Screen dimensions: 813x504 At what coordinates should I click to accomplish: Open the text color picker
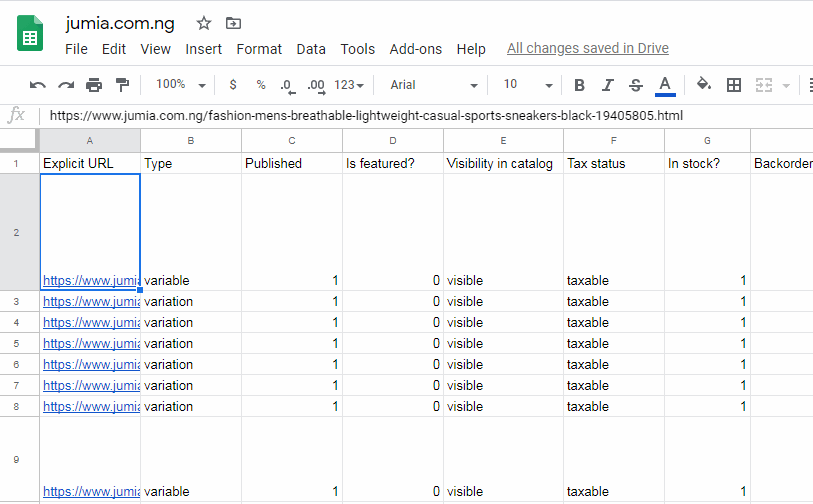pyautogui.click(x=665, y=86)
